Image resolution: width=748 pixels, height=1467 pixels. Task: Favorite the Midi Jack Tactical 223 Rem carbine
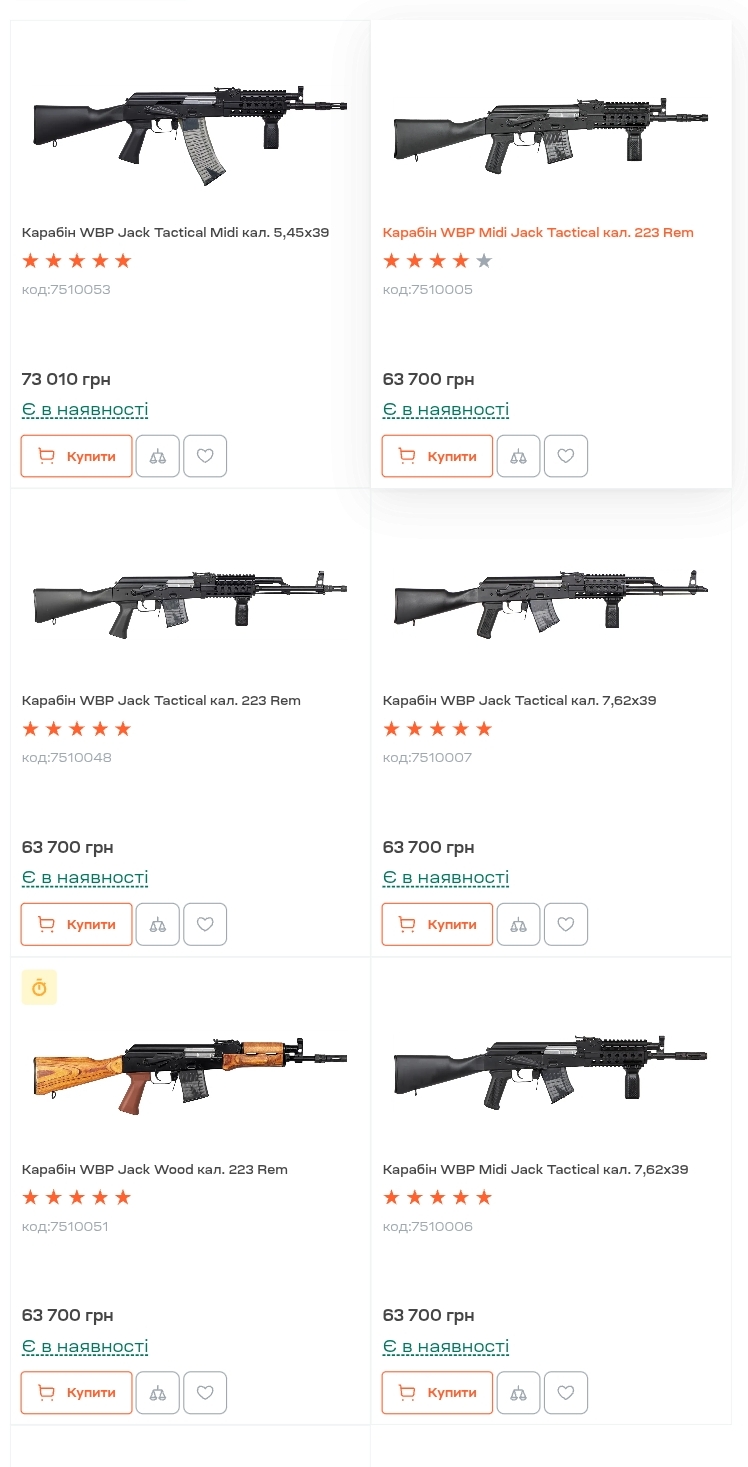click(566, 456)
